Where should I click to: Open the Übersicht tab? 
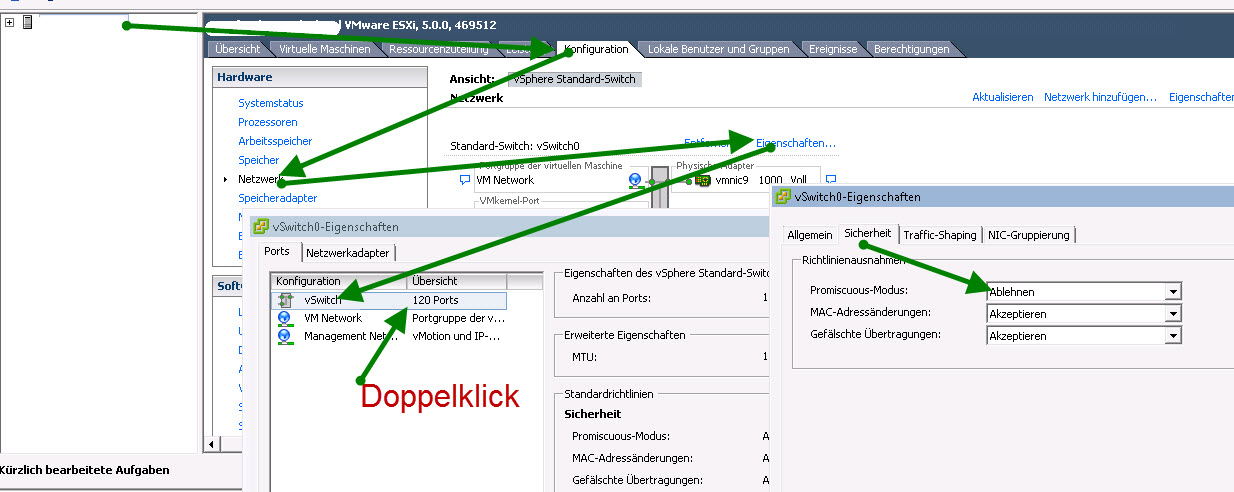coord(237,49)
